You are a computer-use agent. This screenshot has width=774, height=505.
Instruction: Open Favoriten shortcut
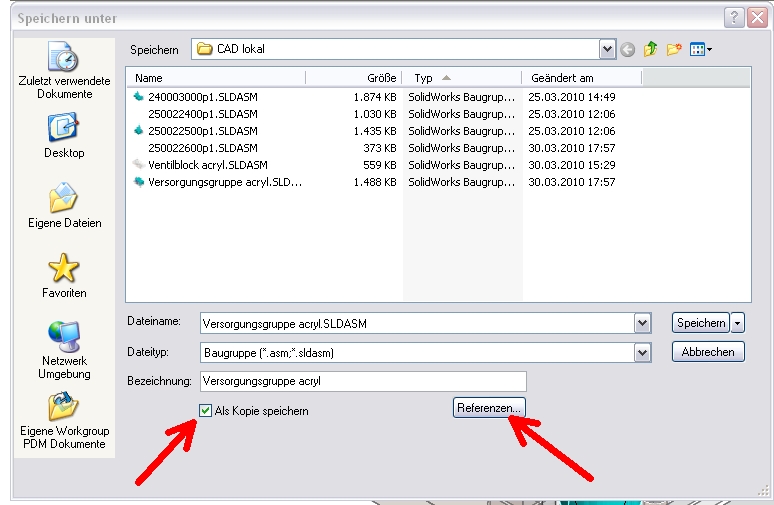point(64,275)
